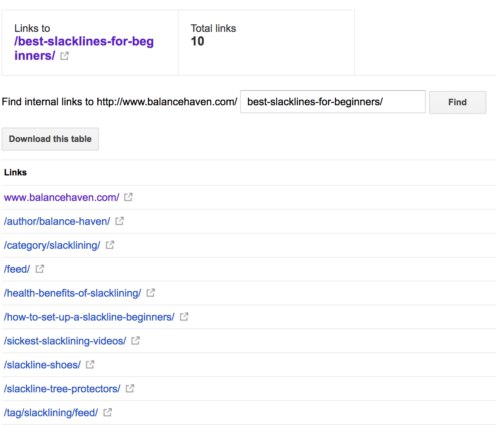The width and height of the screenshot is (496, 425).
Task: Follow the /sickest-slacklining-videos/ link
Action: point(65,341)
